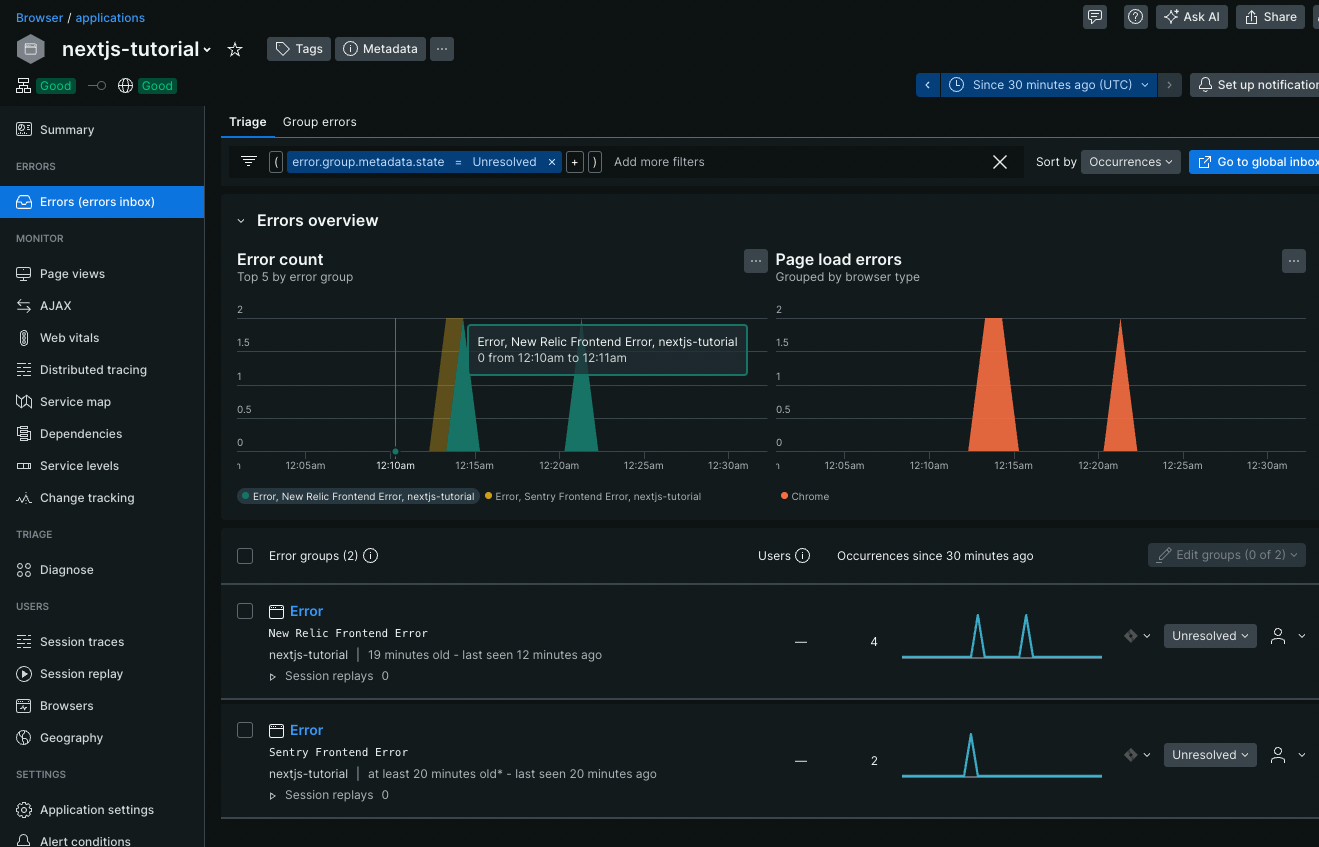Image resolution: width=1319 pixels, height=847 pixels.
Task: Click the filter funnel icon
Action: click(x=249, y=161)
